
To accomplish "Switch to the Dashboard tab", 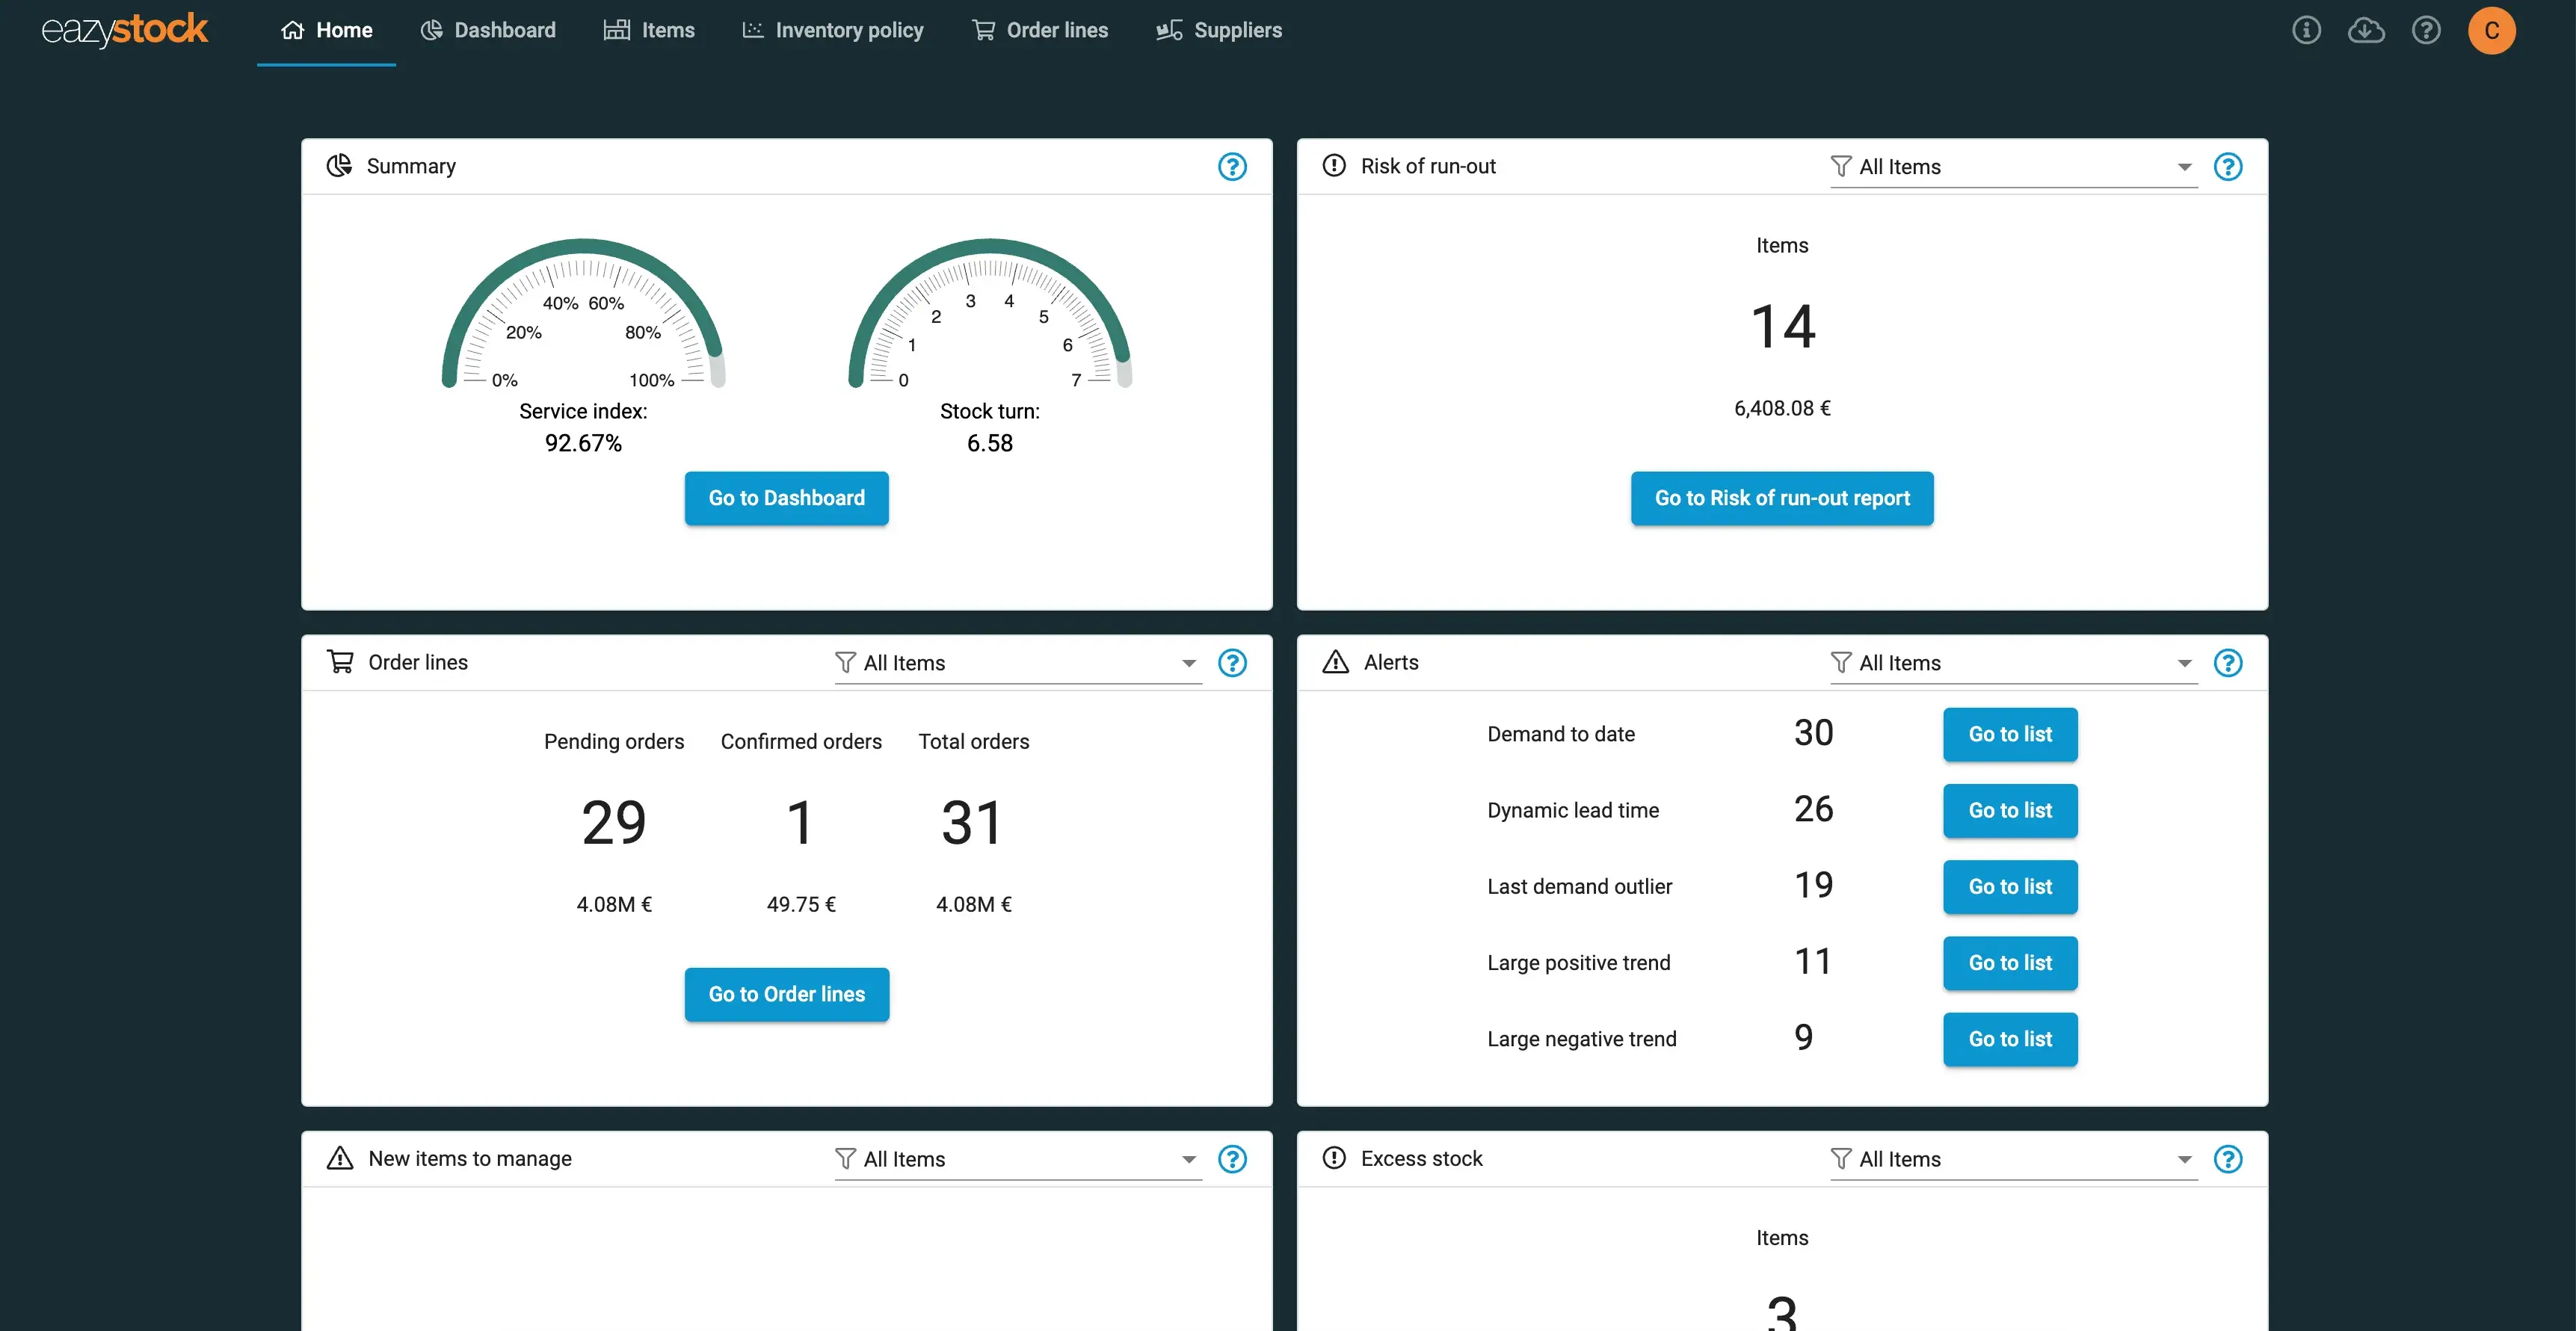I will click(x=488, y=30).
